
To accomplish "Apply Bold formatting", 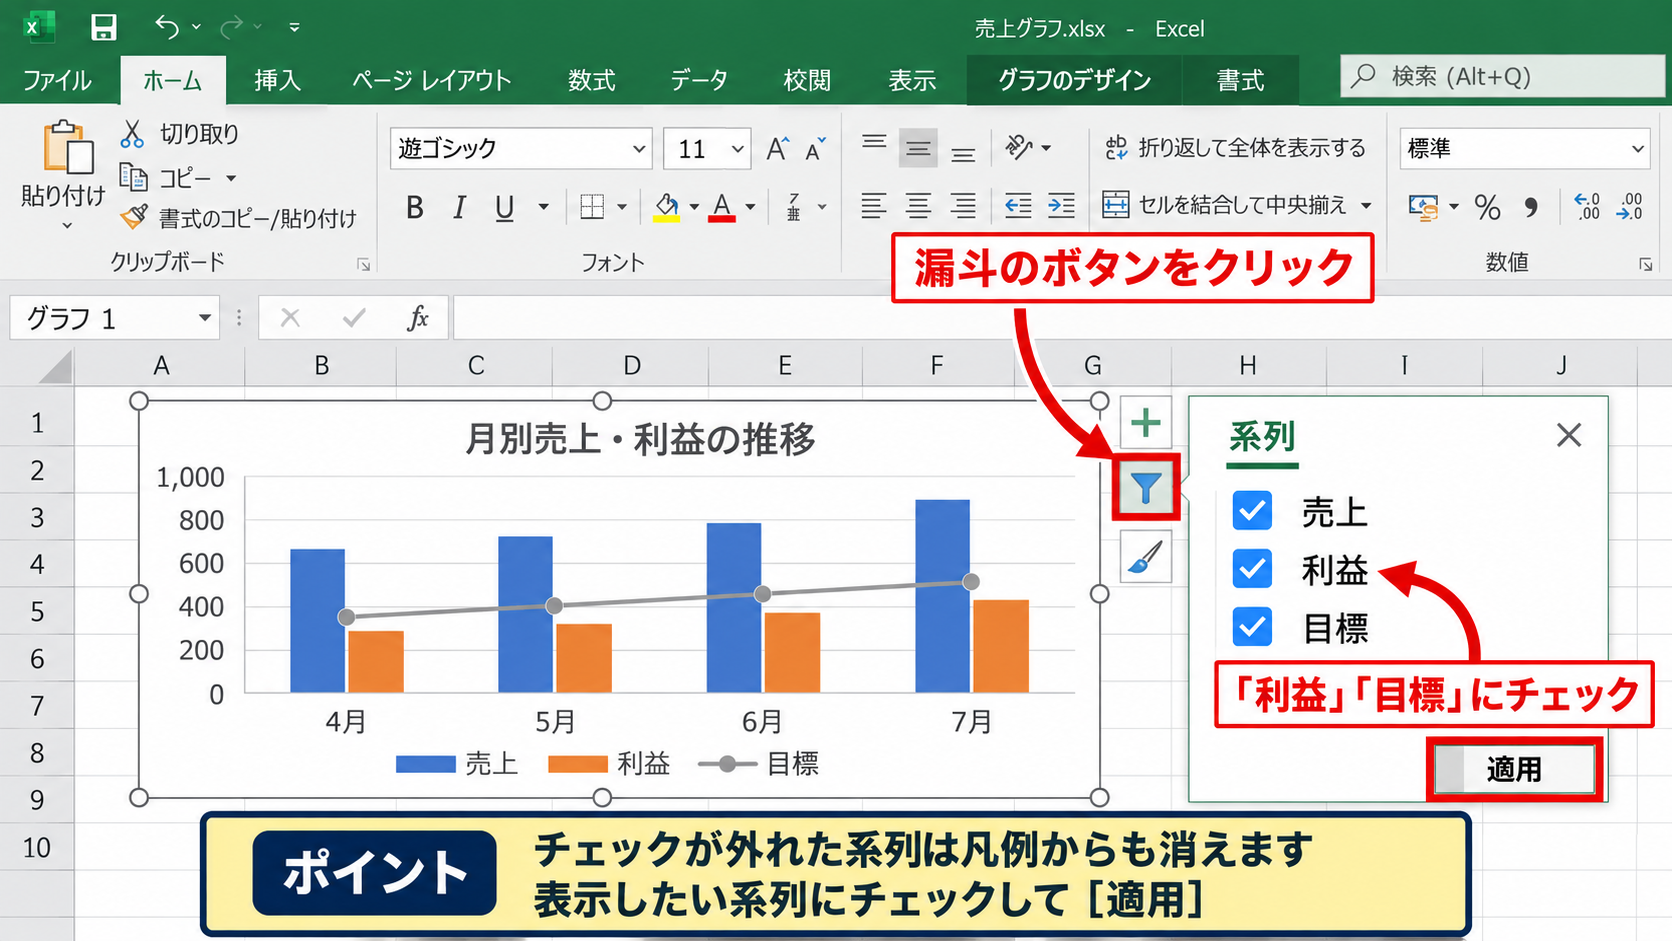I will (415, 207).
